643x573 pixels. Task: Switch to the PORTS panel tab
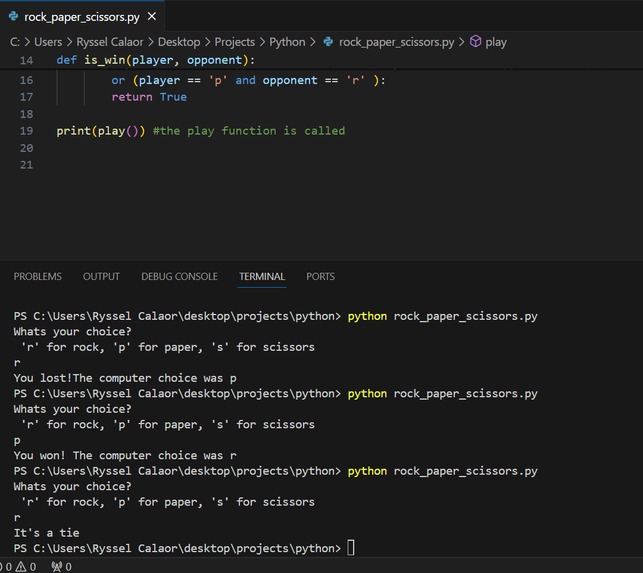[x=320, y=276]
